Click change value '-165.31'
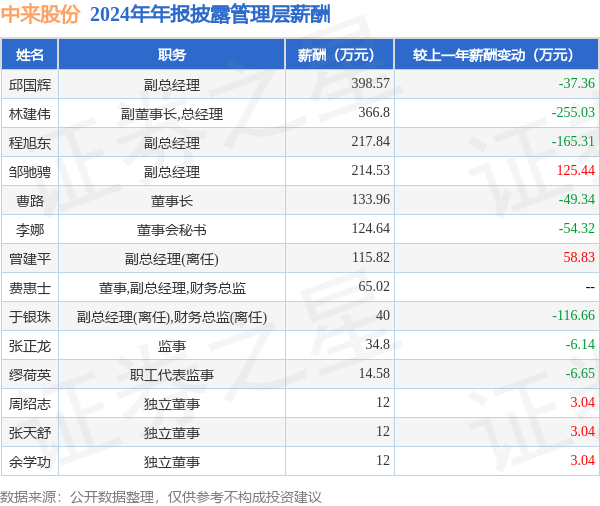The width and height of the screenshot is (600, 506). tap(573, 141)
